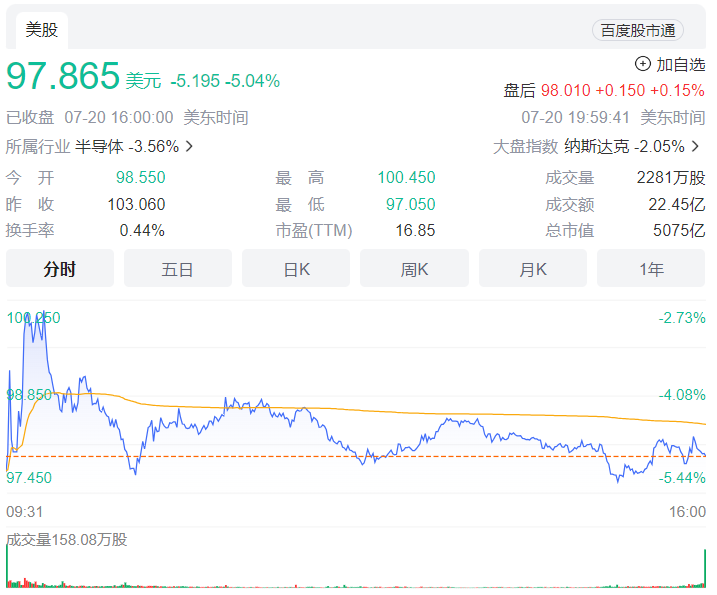Show the 月K candlestick chart
717x595 pixels.
coord(533,268)
